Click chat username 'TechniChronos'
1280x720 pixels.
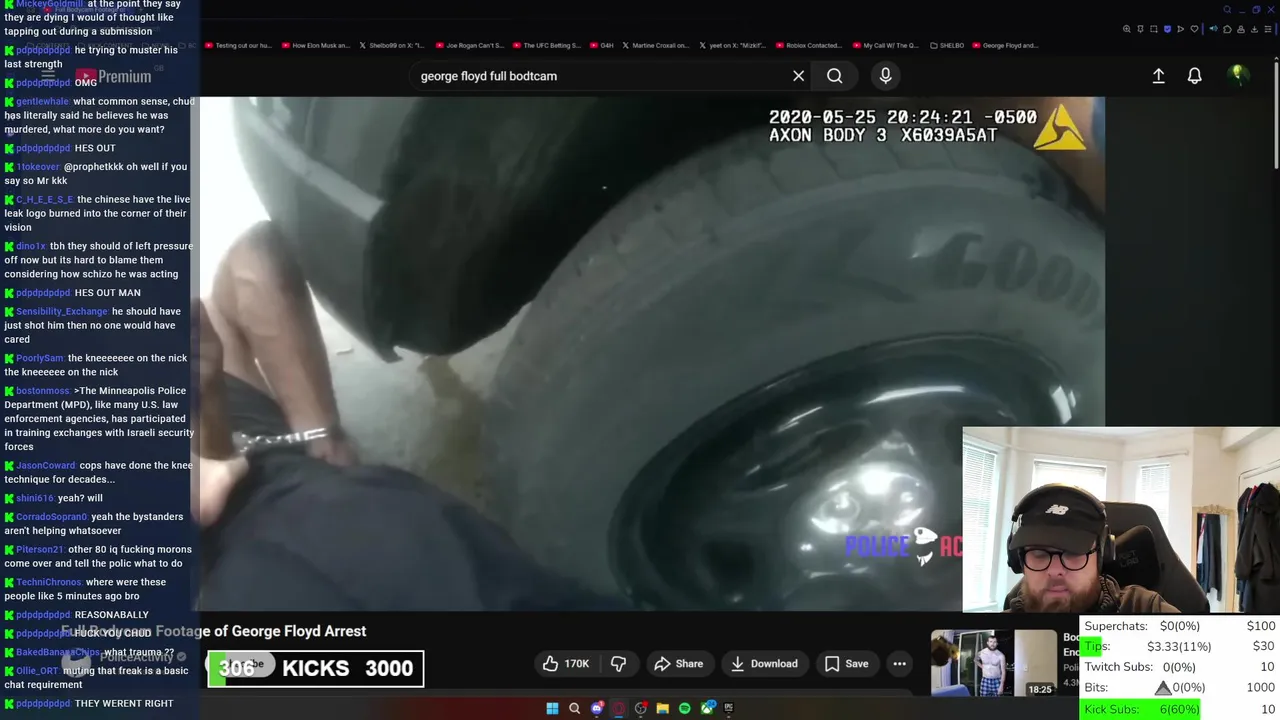coord(49,582)
